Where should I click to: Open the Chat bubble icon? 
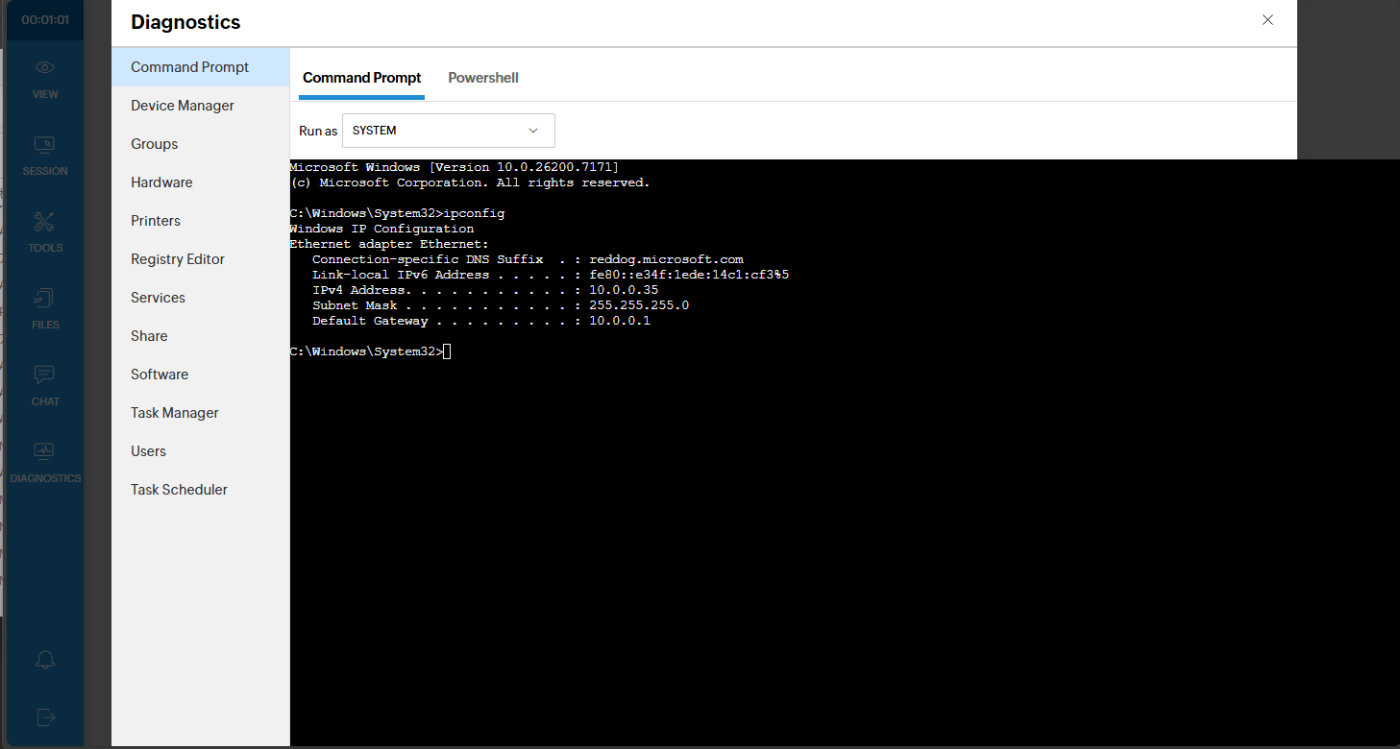click(45, 374)
